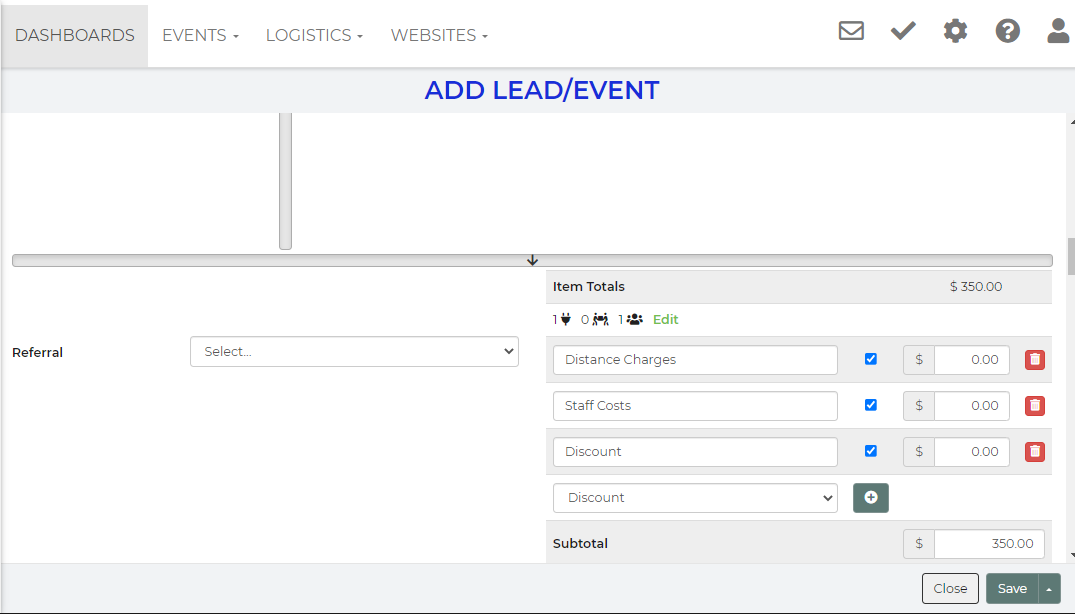Open the Save button dropdown arrow
The image size is (1075, 614).
coord(1049,589)
